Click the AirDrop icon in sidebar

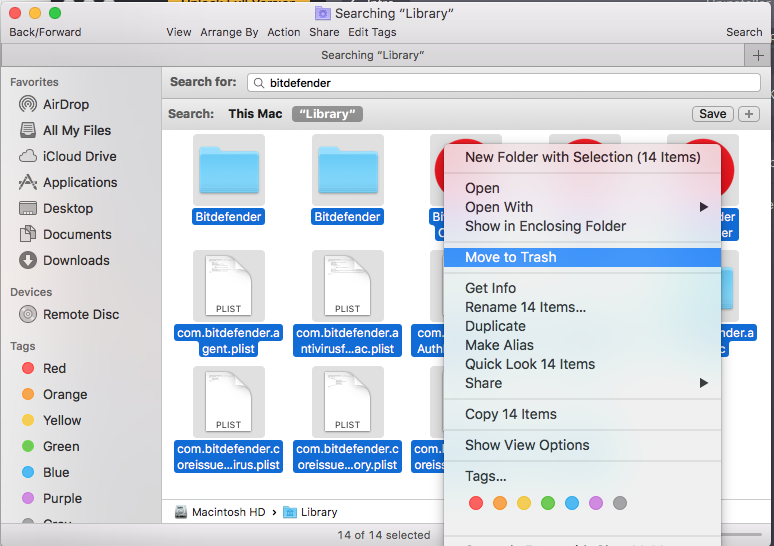(28, 104)
